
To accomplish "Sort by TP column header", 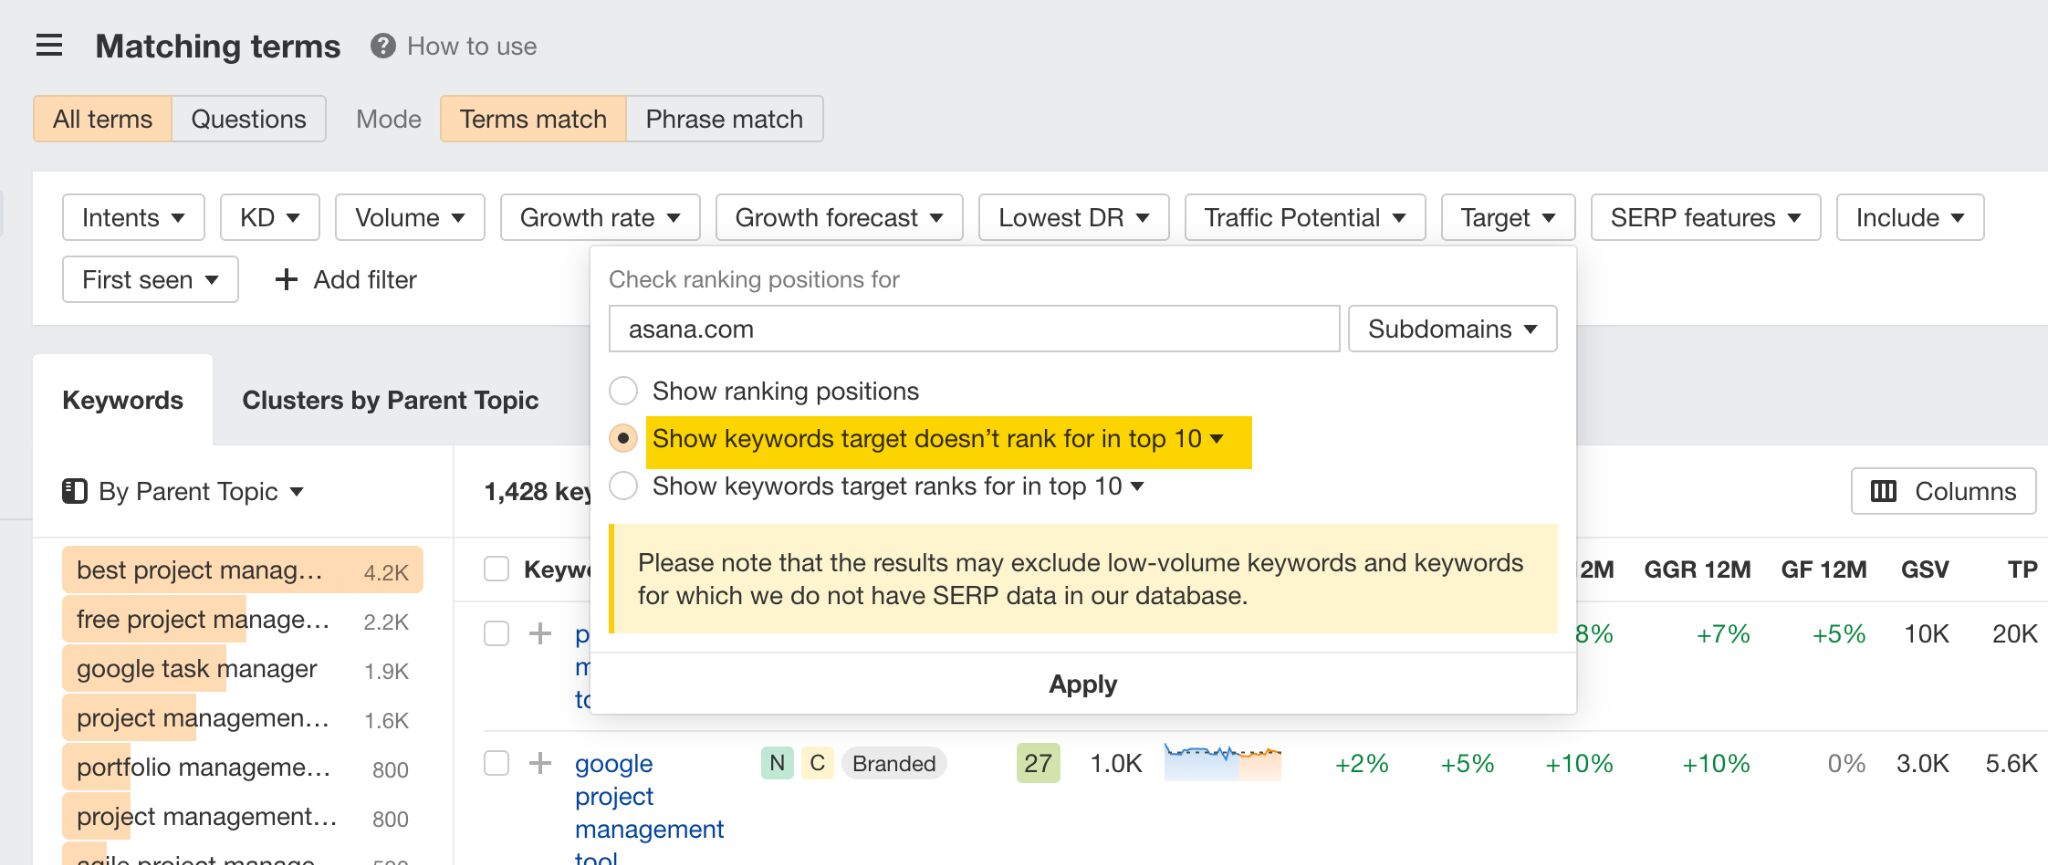I will [2022, 569].
